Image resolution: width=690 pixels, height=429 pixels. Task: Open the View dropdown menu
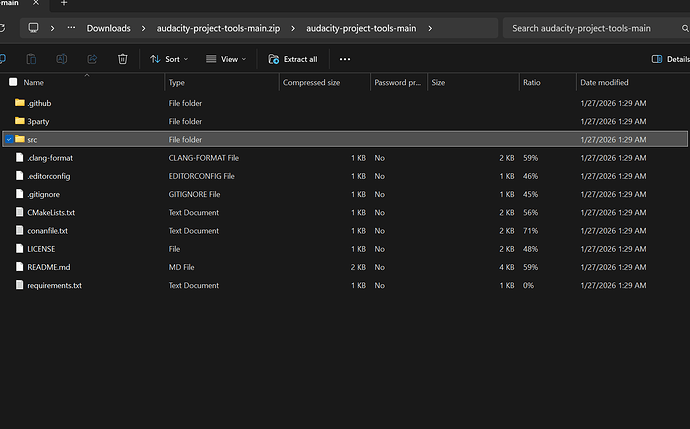(x=226, y=59)
